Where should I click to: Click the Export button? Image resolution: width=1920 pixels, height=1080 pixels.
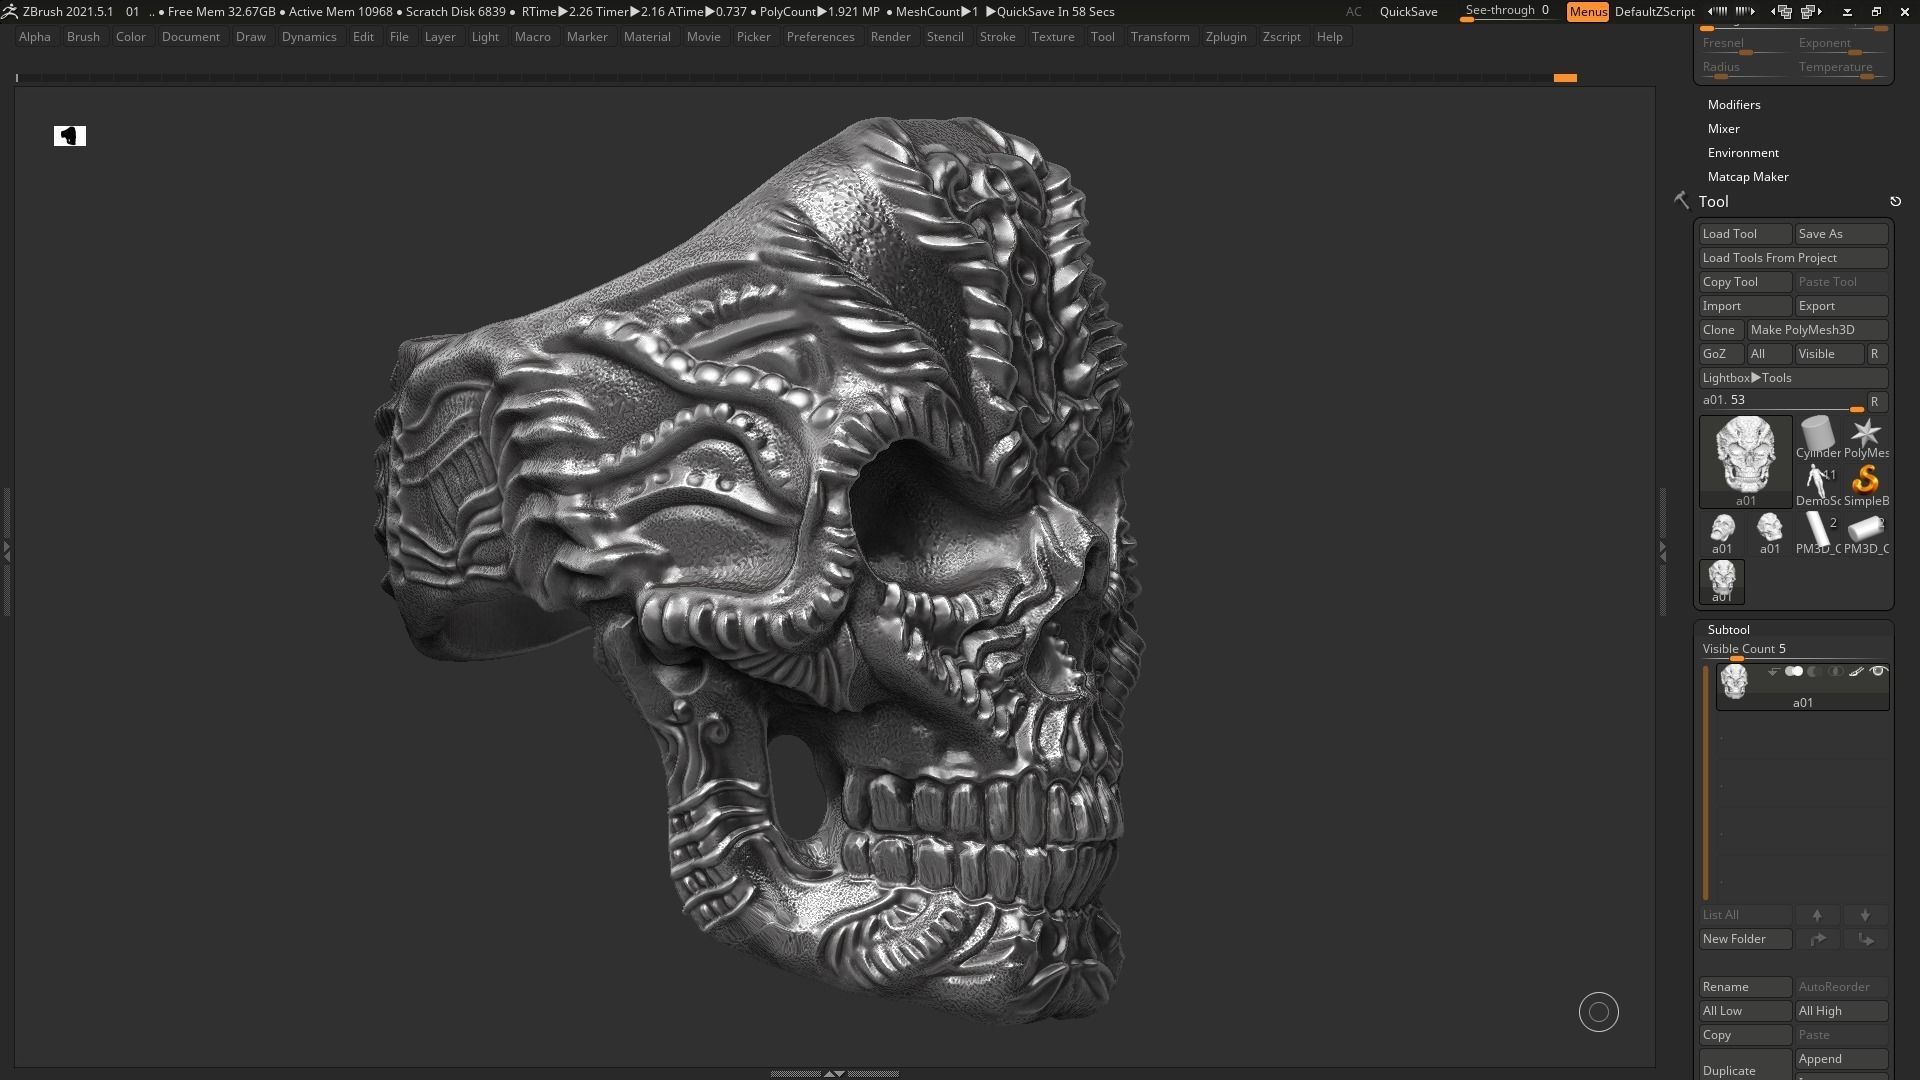coord(1841,306)
